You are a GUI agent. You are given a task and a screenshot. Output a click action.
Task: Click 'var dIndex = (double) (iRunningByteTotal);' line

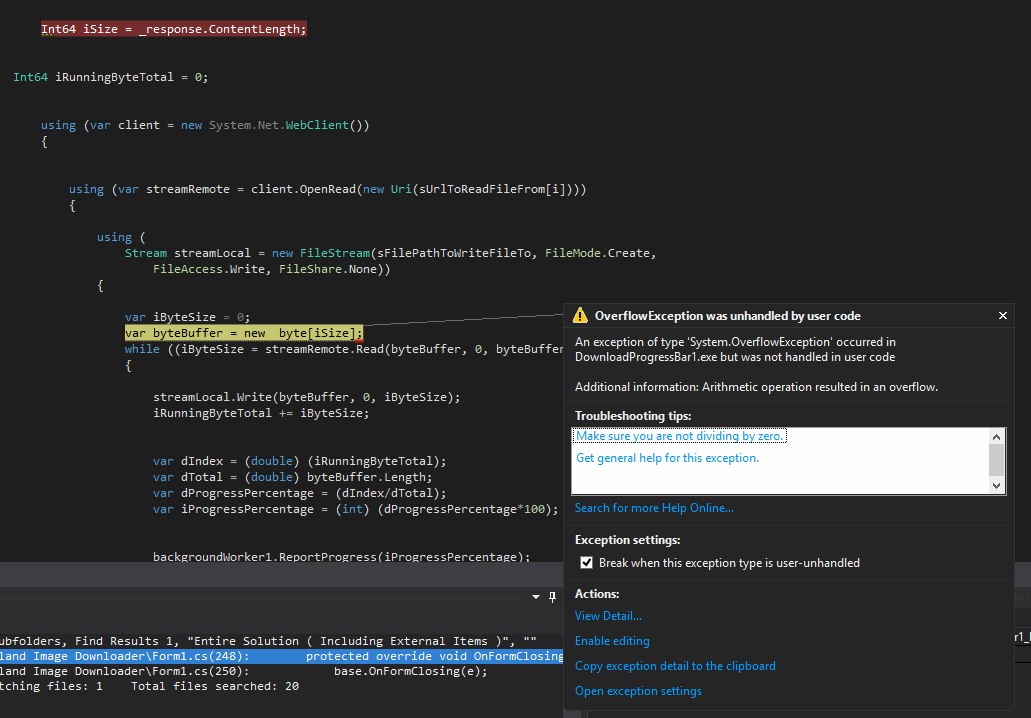tap(299, 461)
